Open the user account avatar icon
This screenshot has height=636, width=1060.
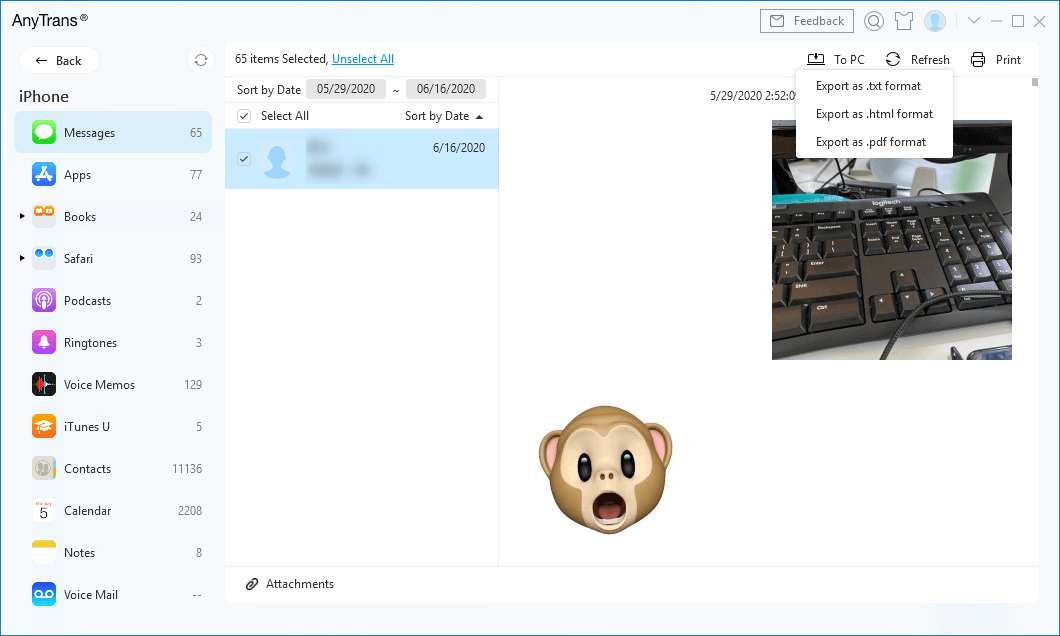click(935, 21)
